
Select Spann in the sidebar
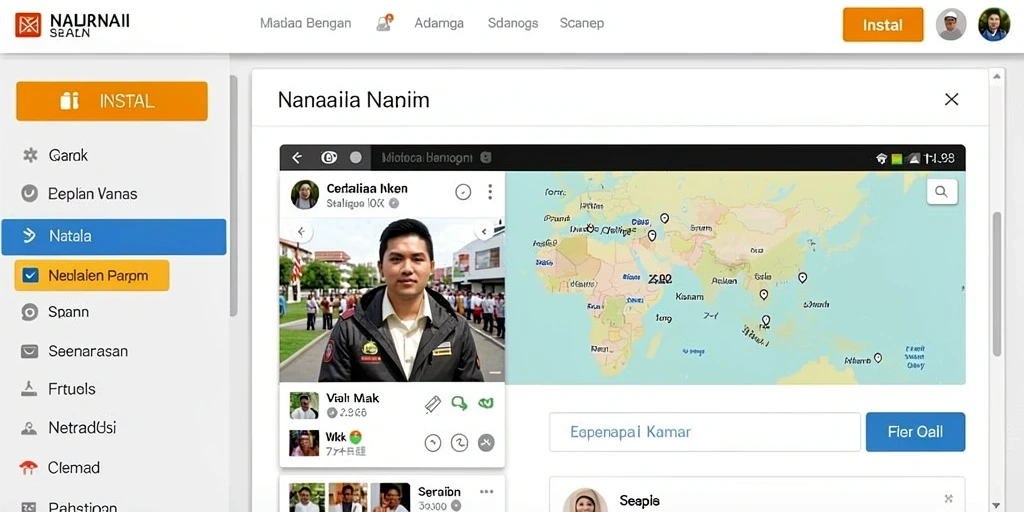(68, 312)
